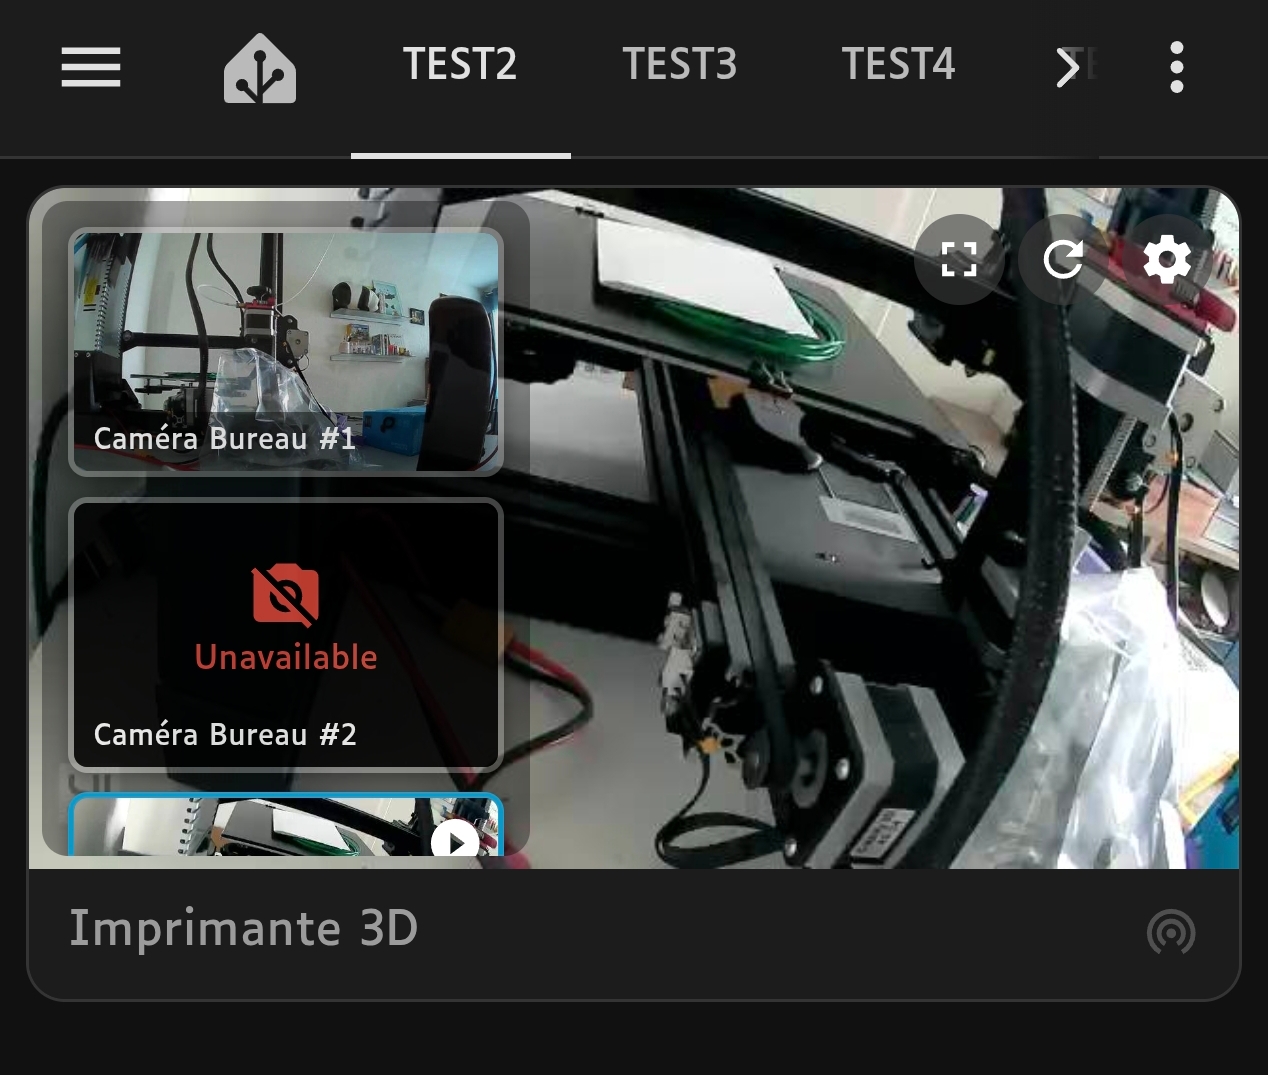Image resolution: width=1268 pixels, height=1075 pixels.
Task: Select the unavailable Caméra Bureau #2 thumbnail
Action: [x=286, y=635]
